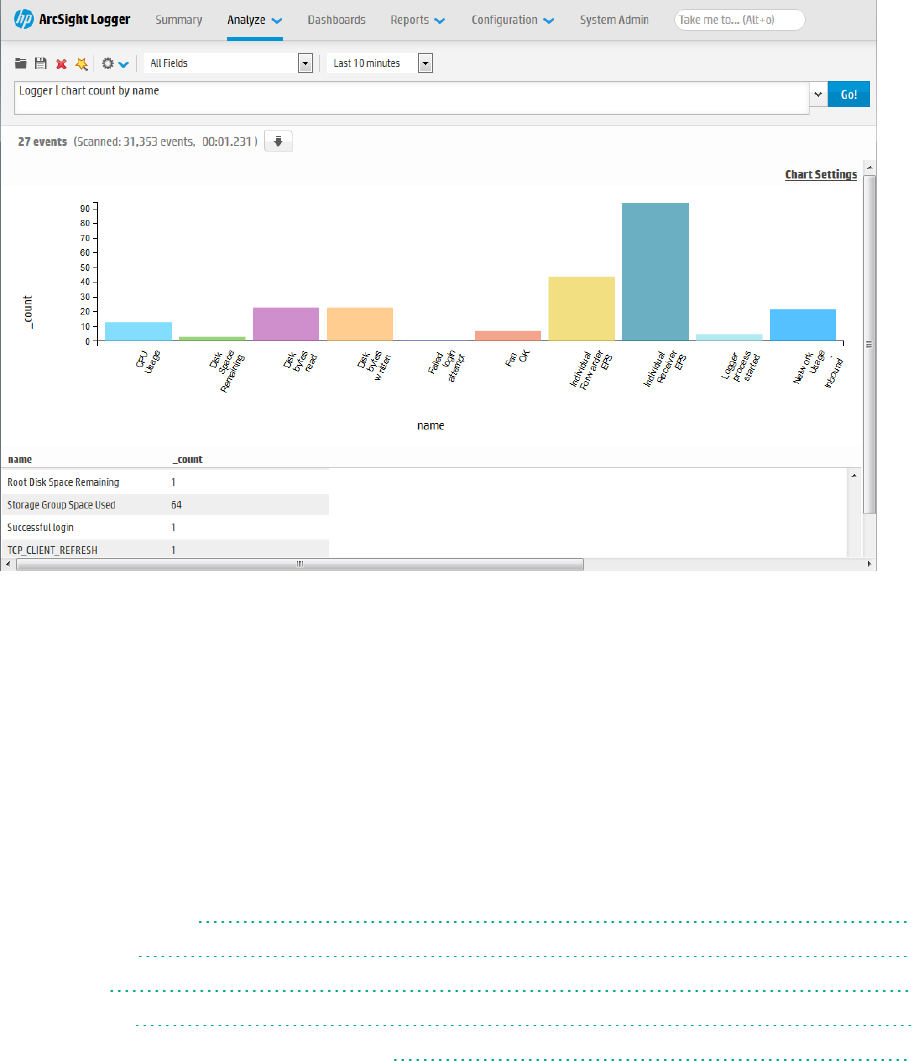The height and width of the screenshot is (1061, 912).
Task: Save the search with the floppy disk icon
Action: (41, 64)
